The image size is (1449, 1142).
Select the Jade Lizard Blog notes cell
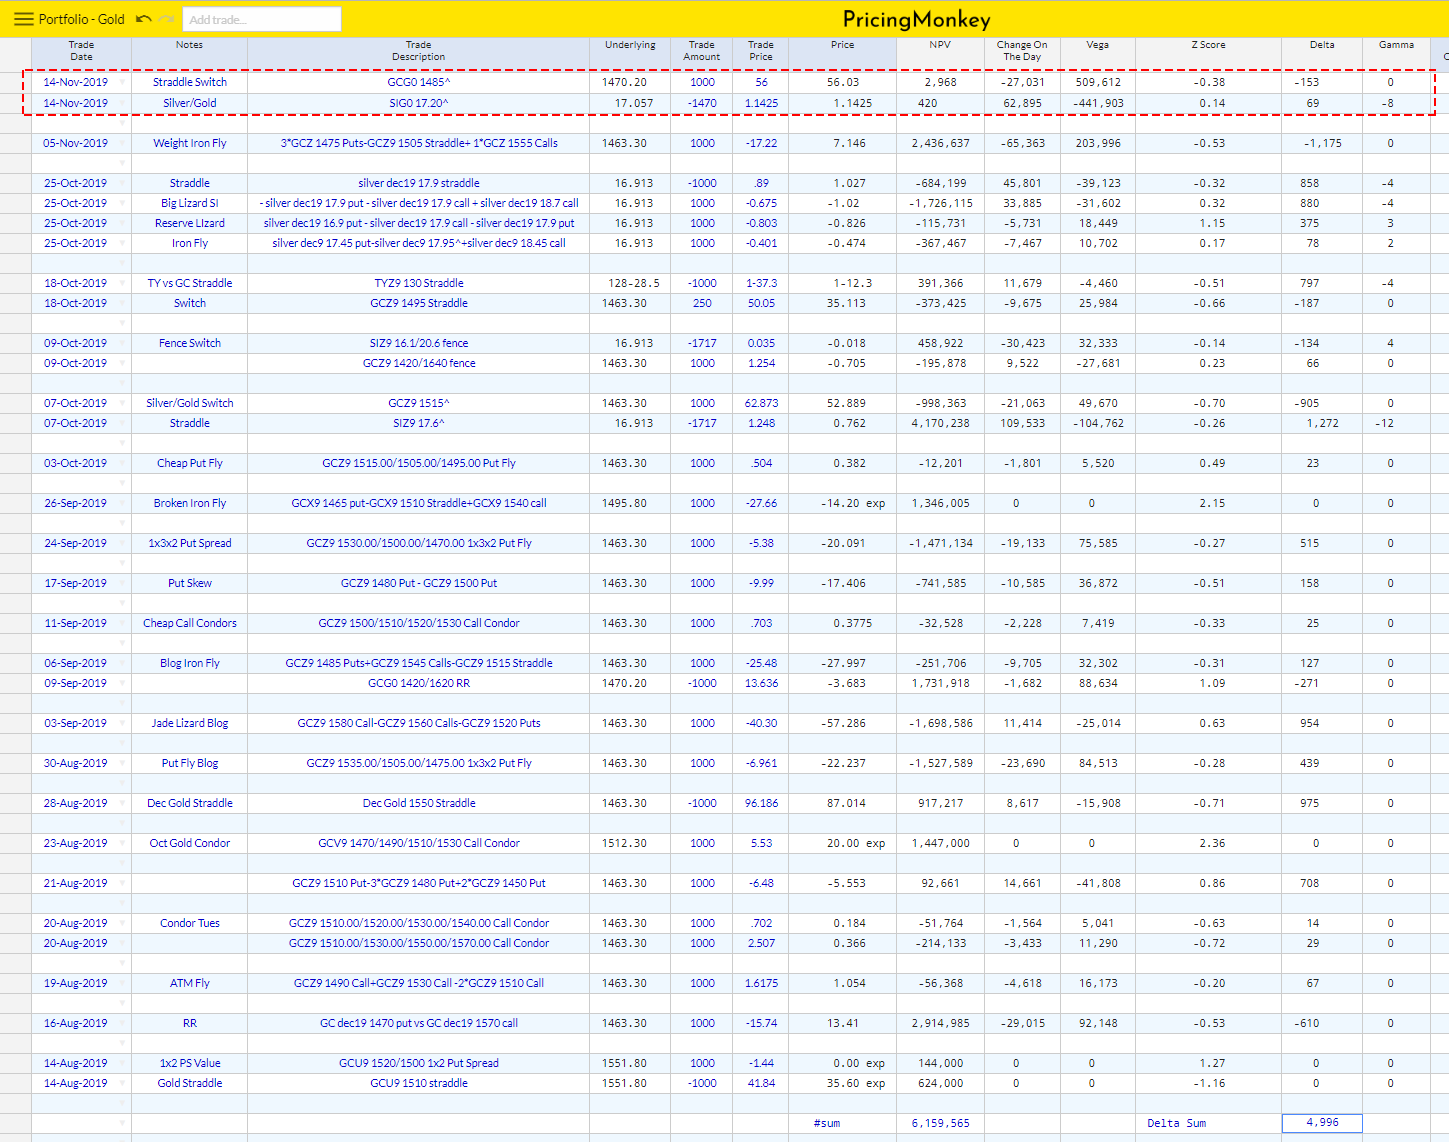tap(189, 723)
